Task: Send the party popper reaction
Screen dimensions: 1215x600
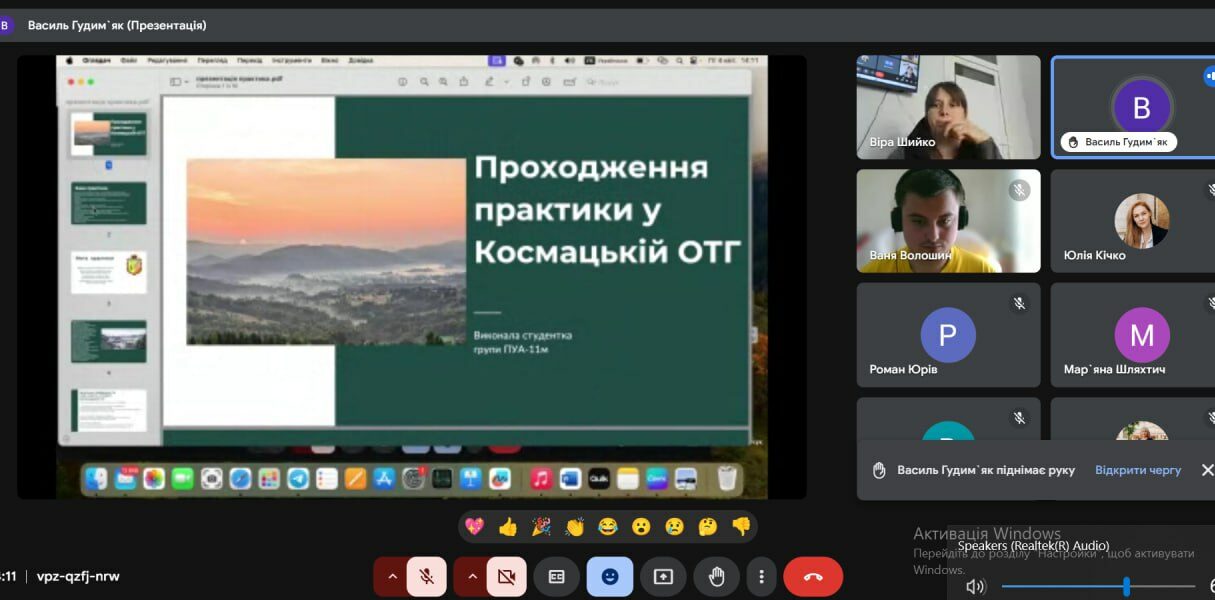Action: [x=541, y=526]
